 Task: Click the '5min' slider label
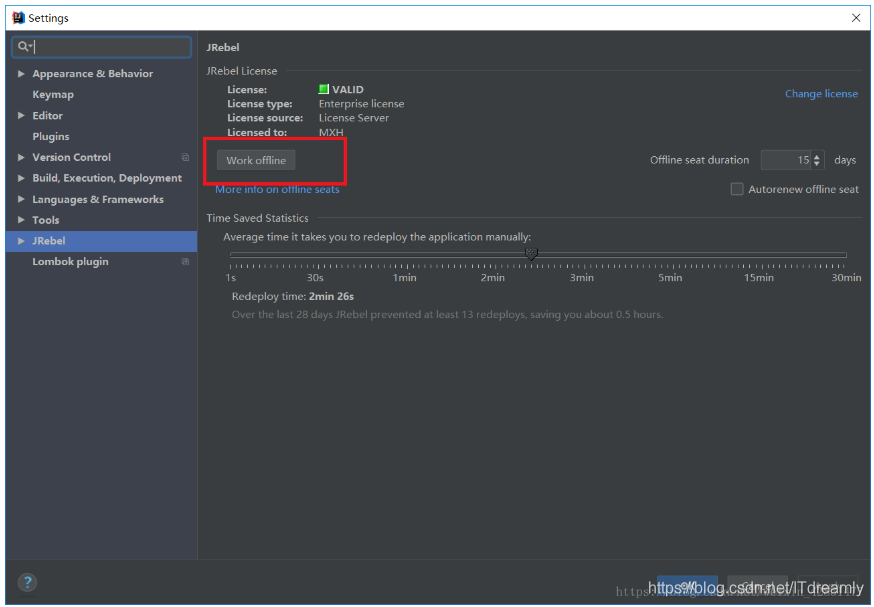click(670, 278)
